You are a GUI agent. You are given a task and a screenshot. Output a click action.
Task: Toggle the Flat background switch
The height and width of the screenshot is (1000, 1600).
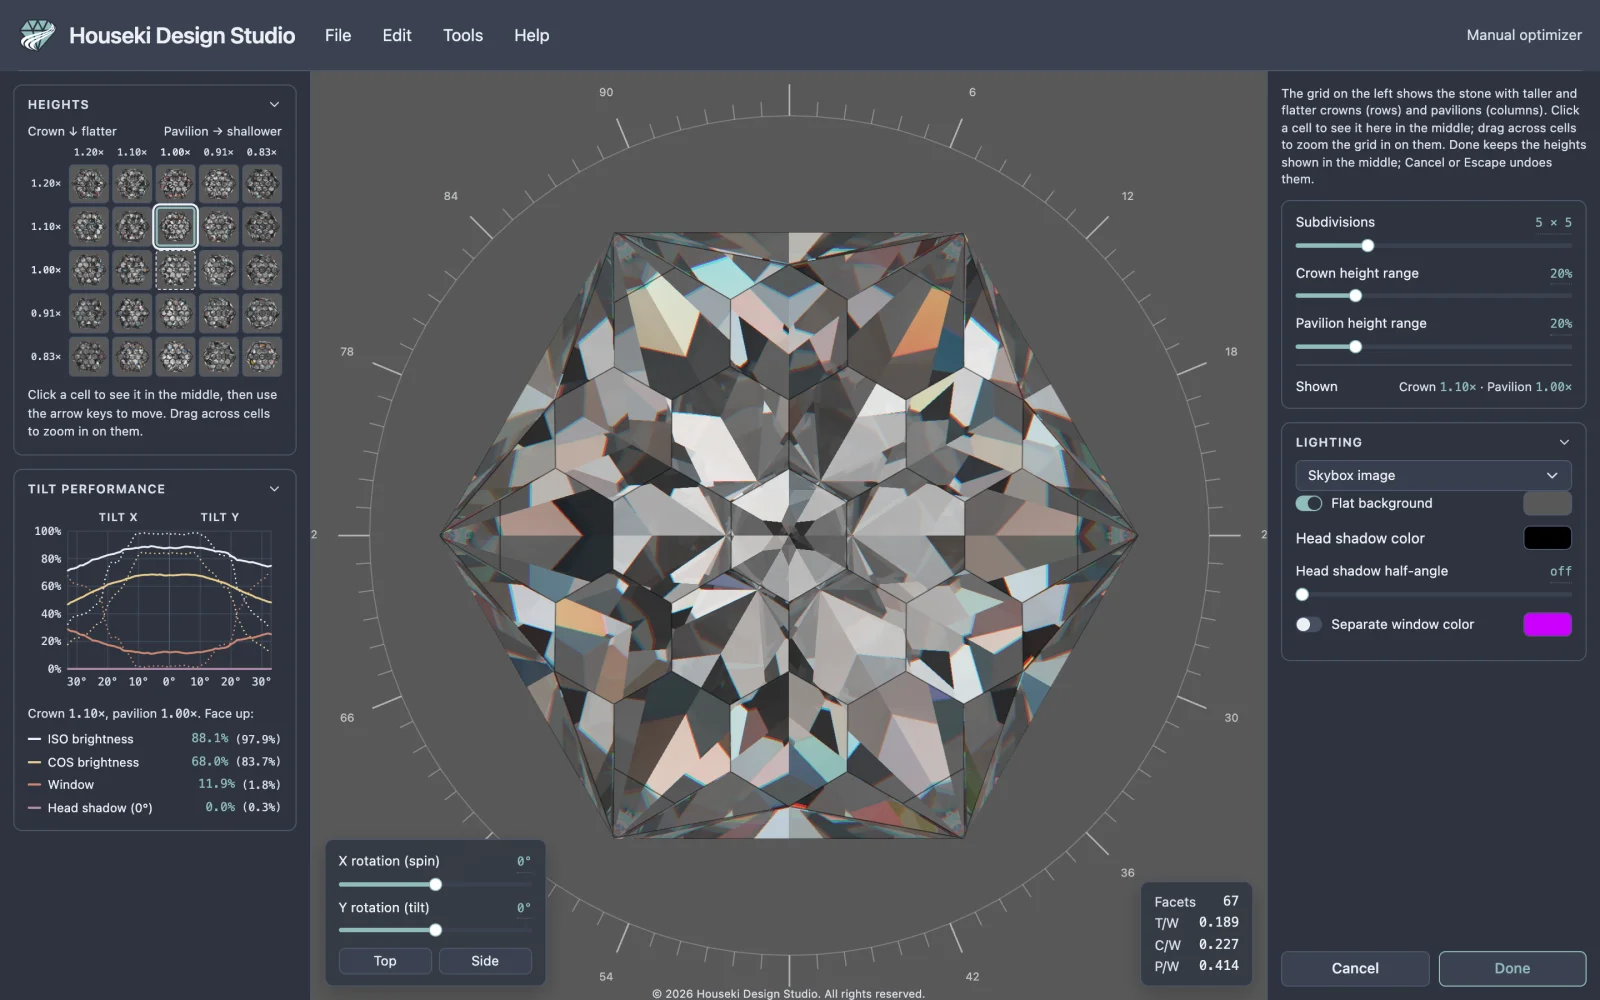1308,503
